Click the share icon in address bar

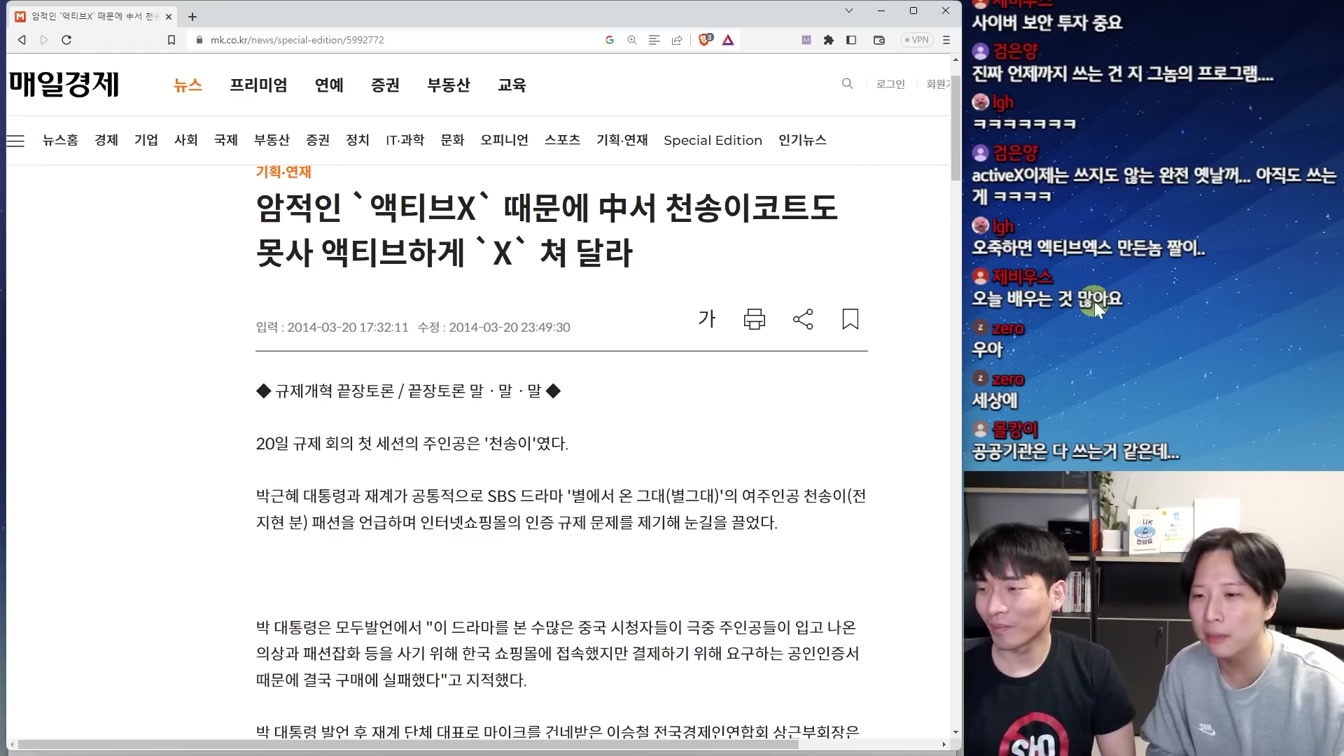(x=677, y=40)
